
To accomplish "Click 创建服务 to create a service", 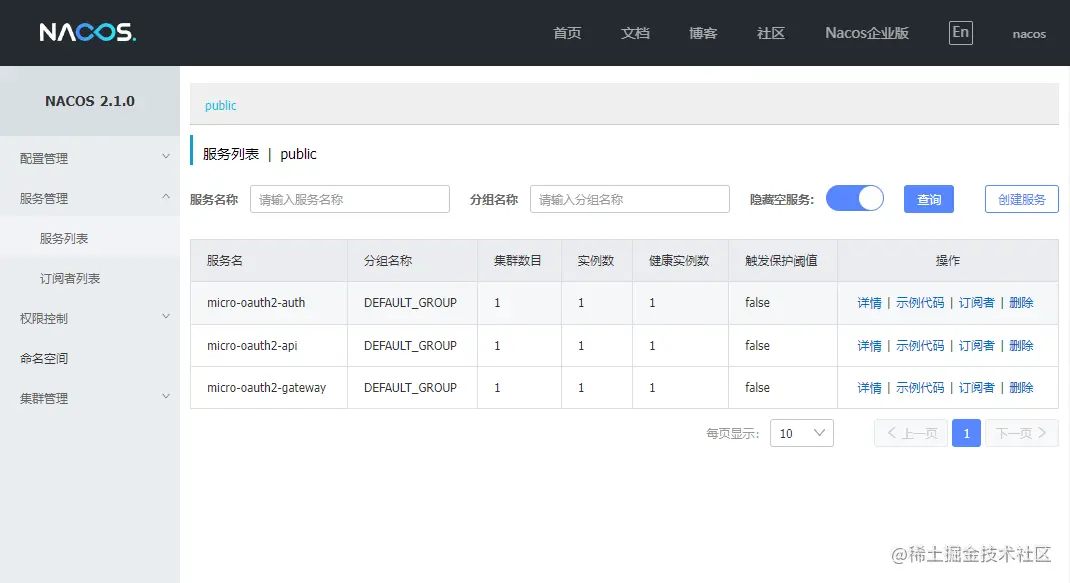I will click(x=1021, y=198).
